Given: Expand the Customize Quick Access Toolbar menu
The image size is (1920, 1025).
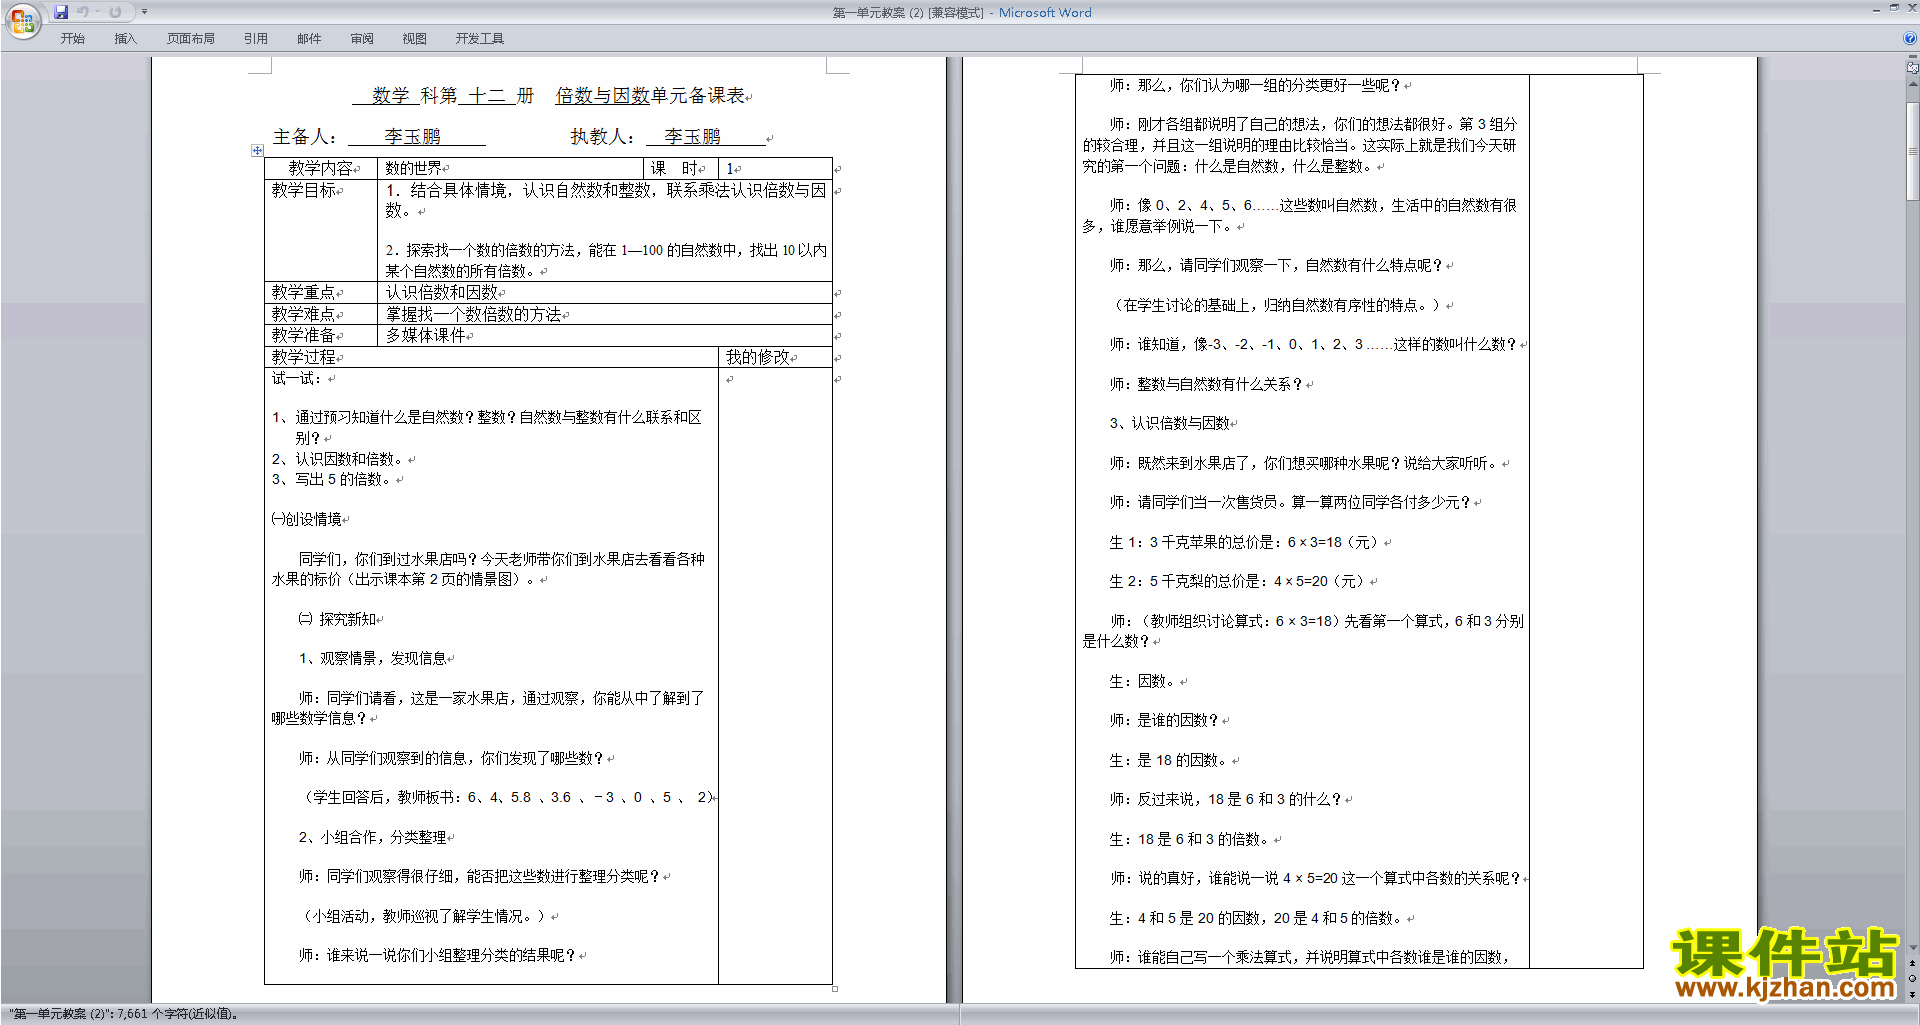Looking at the screenshot, I should click(x=144, y=12).
